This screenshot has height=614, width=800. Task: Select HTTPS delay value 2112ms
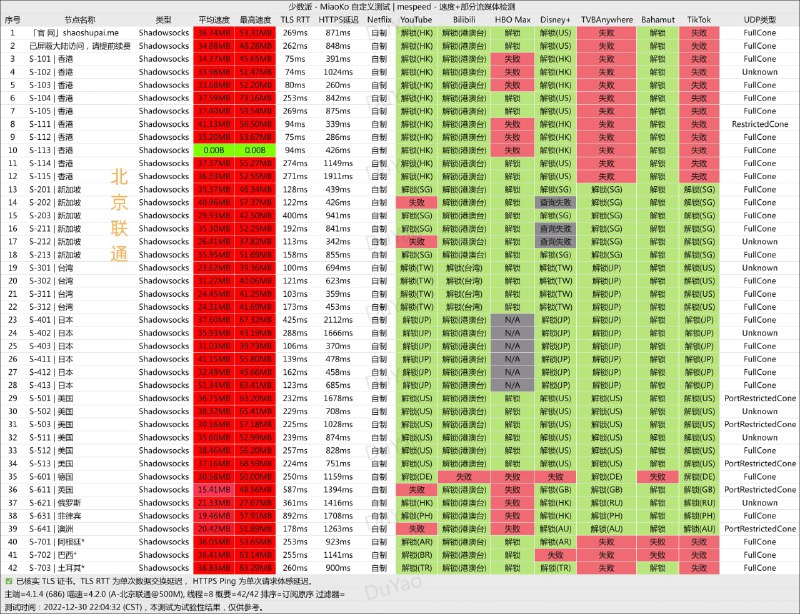click(x=338, y=320)
